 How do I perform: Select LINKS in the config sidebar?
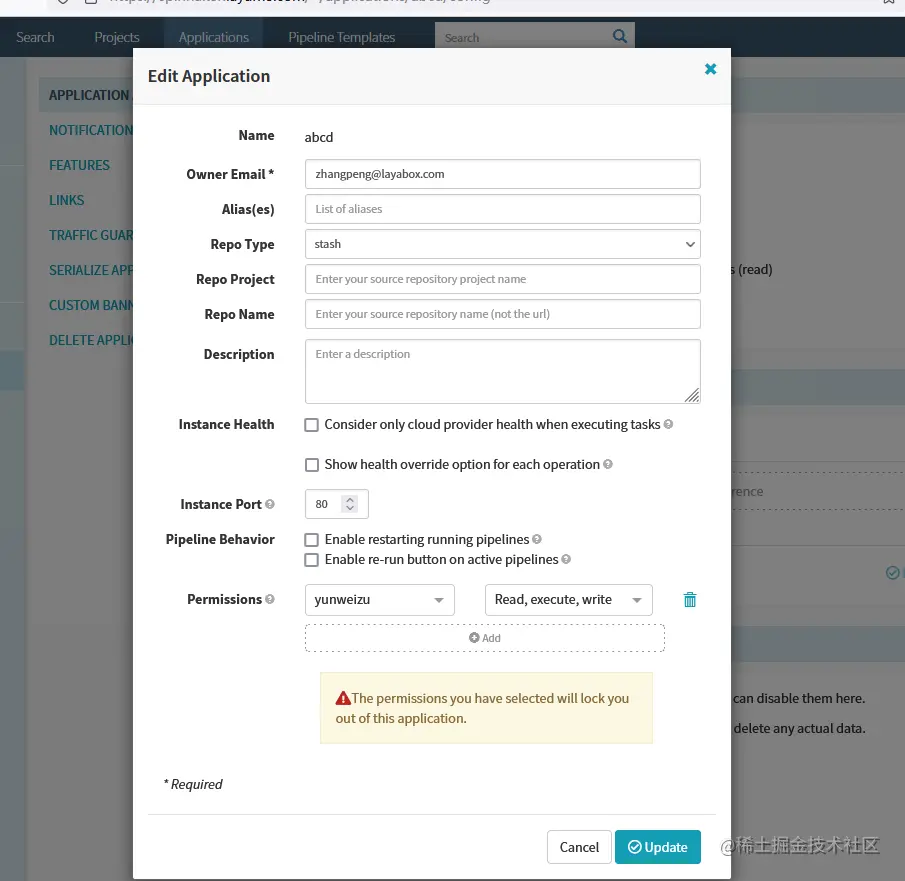(x=66, y=200)
